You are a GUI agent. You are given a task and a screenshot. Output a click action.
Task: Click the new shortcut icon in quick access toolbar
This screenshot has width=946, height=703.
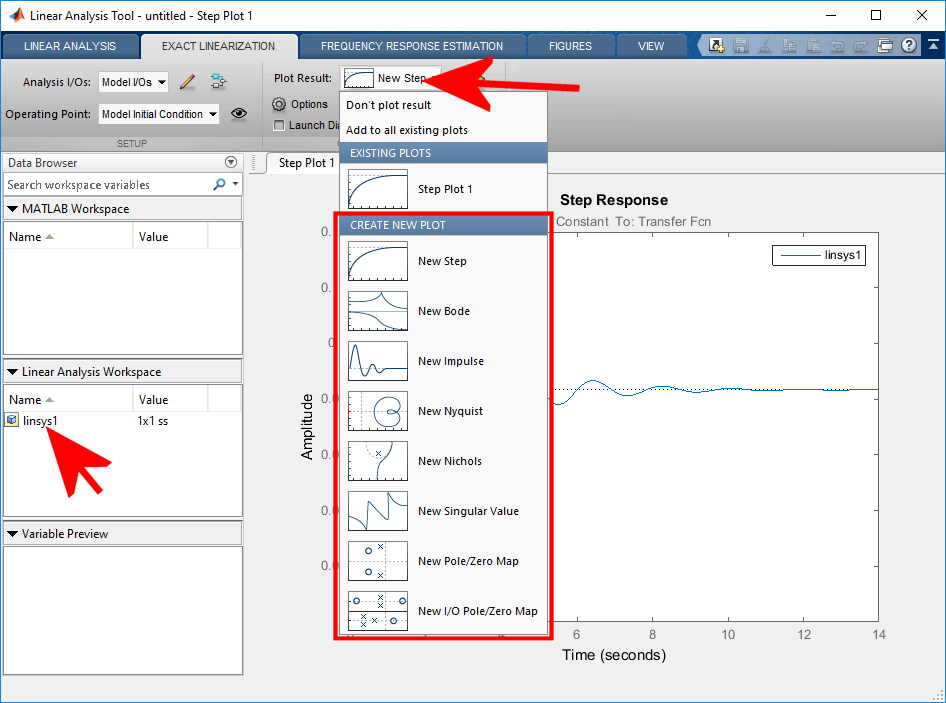click(x=716, y=45)
